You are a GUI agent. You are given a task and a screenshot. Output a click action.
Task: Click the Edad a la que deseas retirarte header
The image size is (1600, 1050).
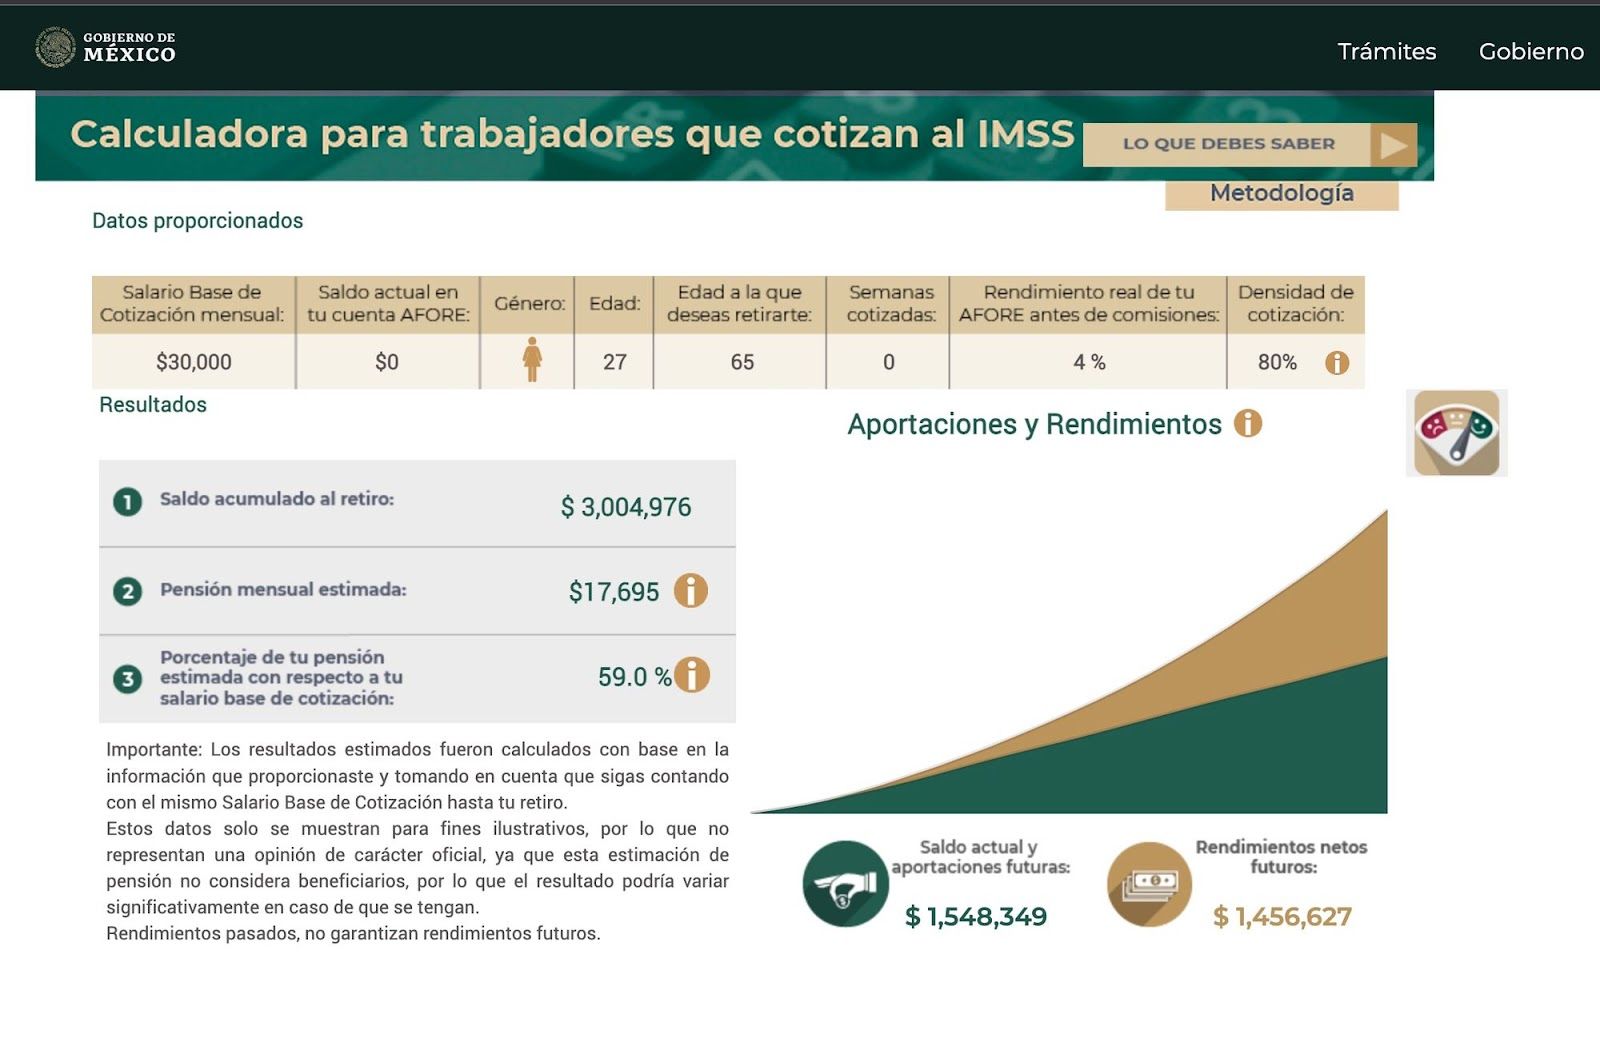click(x=739, y=303)
